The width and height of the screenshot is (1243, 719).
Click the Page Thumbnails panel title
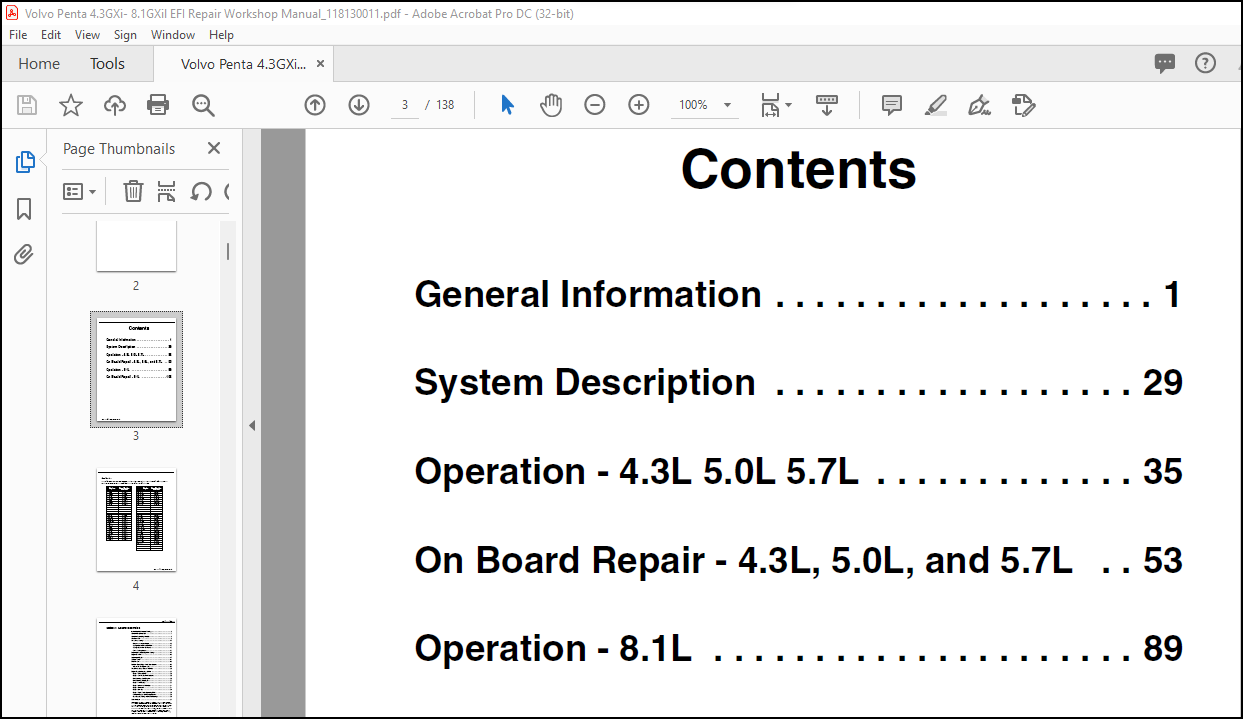(x=119, y=148)
